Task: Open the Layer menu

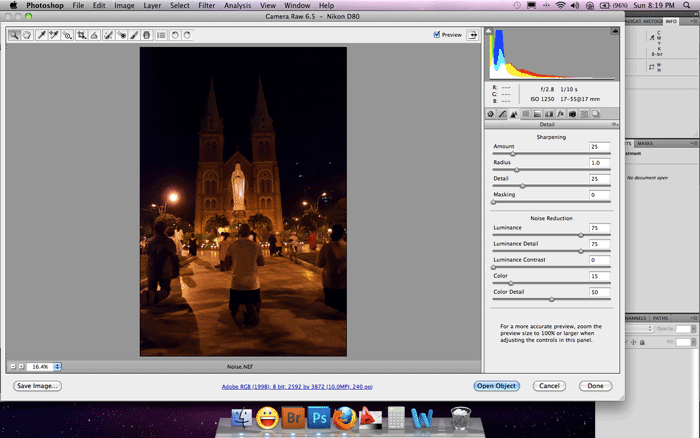Action: 152,6
